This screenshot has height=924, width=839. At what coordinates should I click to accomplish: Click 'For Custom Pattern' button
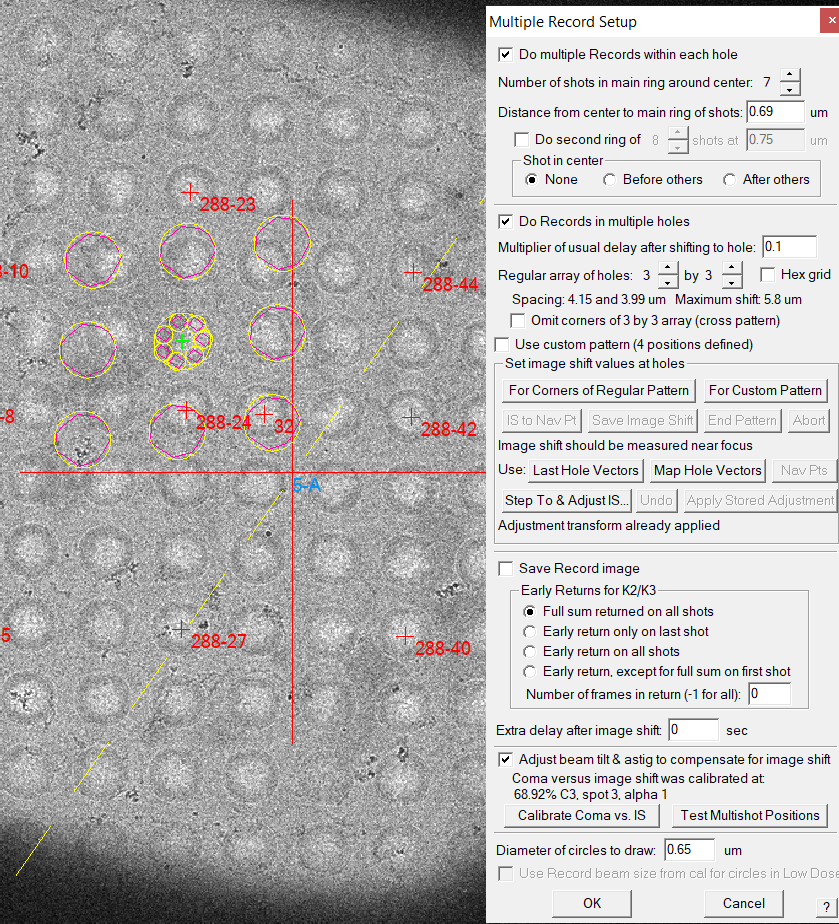[x=765, y=391]
